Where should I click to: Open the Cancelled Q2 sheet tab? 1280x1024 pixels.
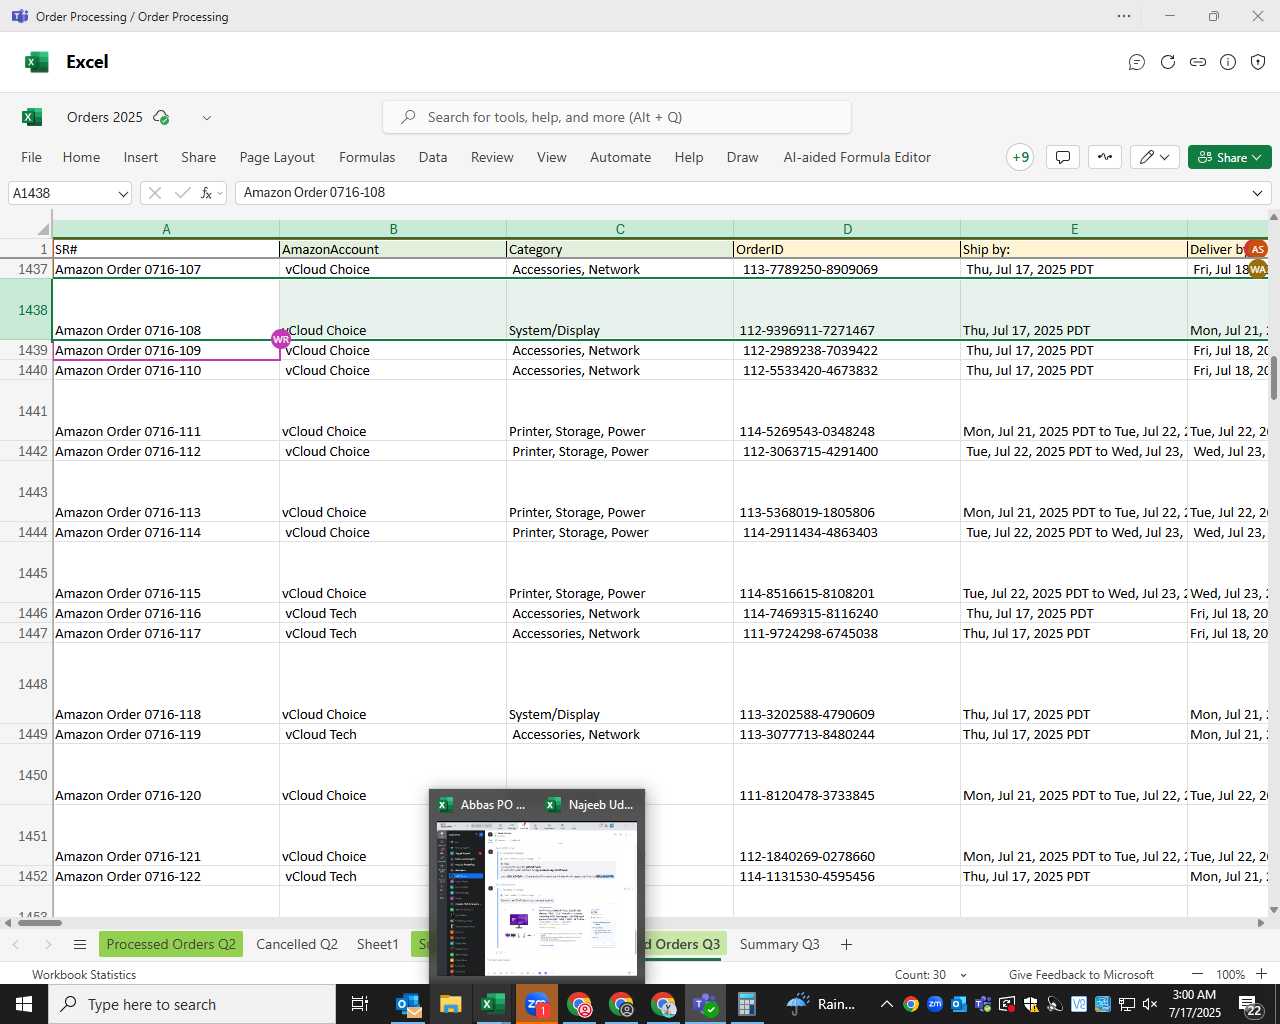(297, 944)
